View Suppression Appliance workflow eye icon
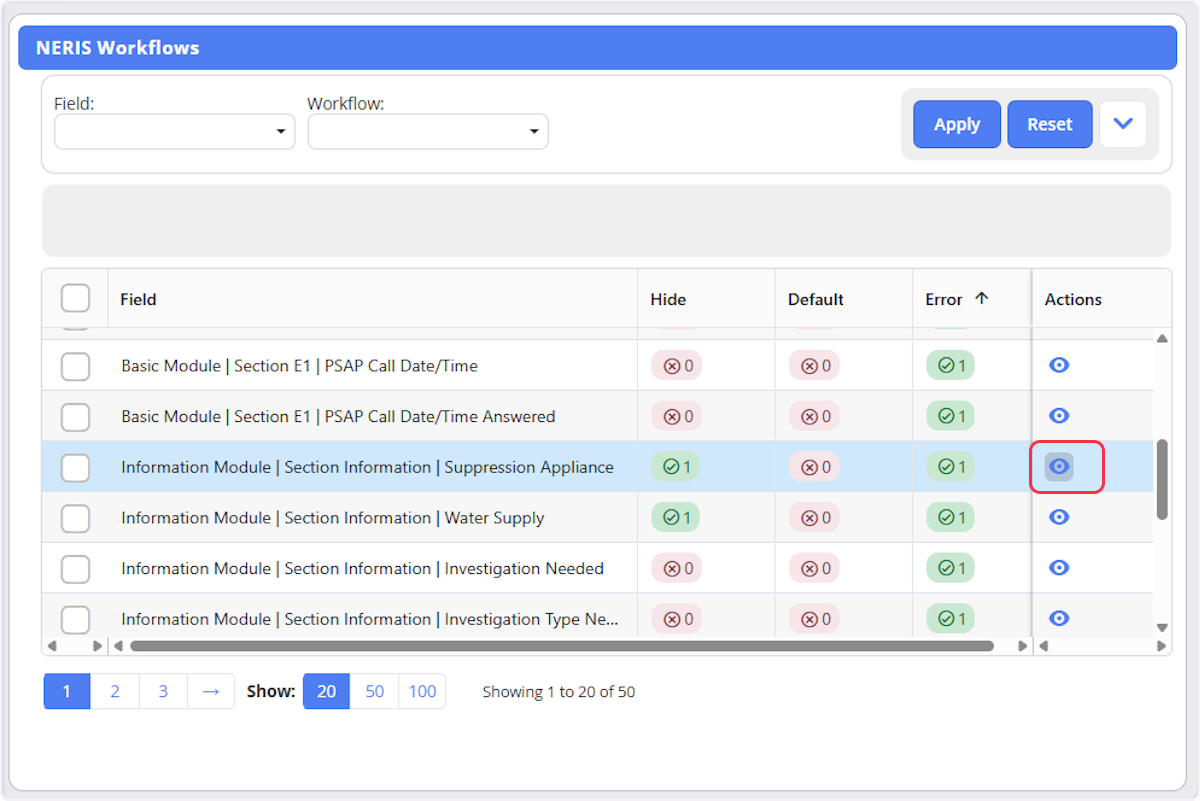Screen dimensions: 1200x801 [x=1059, y=466]
